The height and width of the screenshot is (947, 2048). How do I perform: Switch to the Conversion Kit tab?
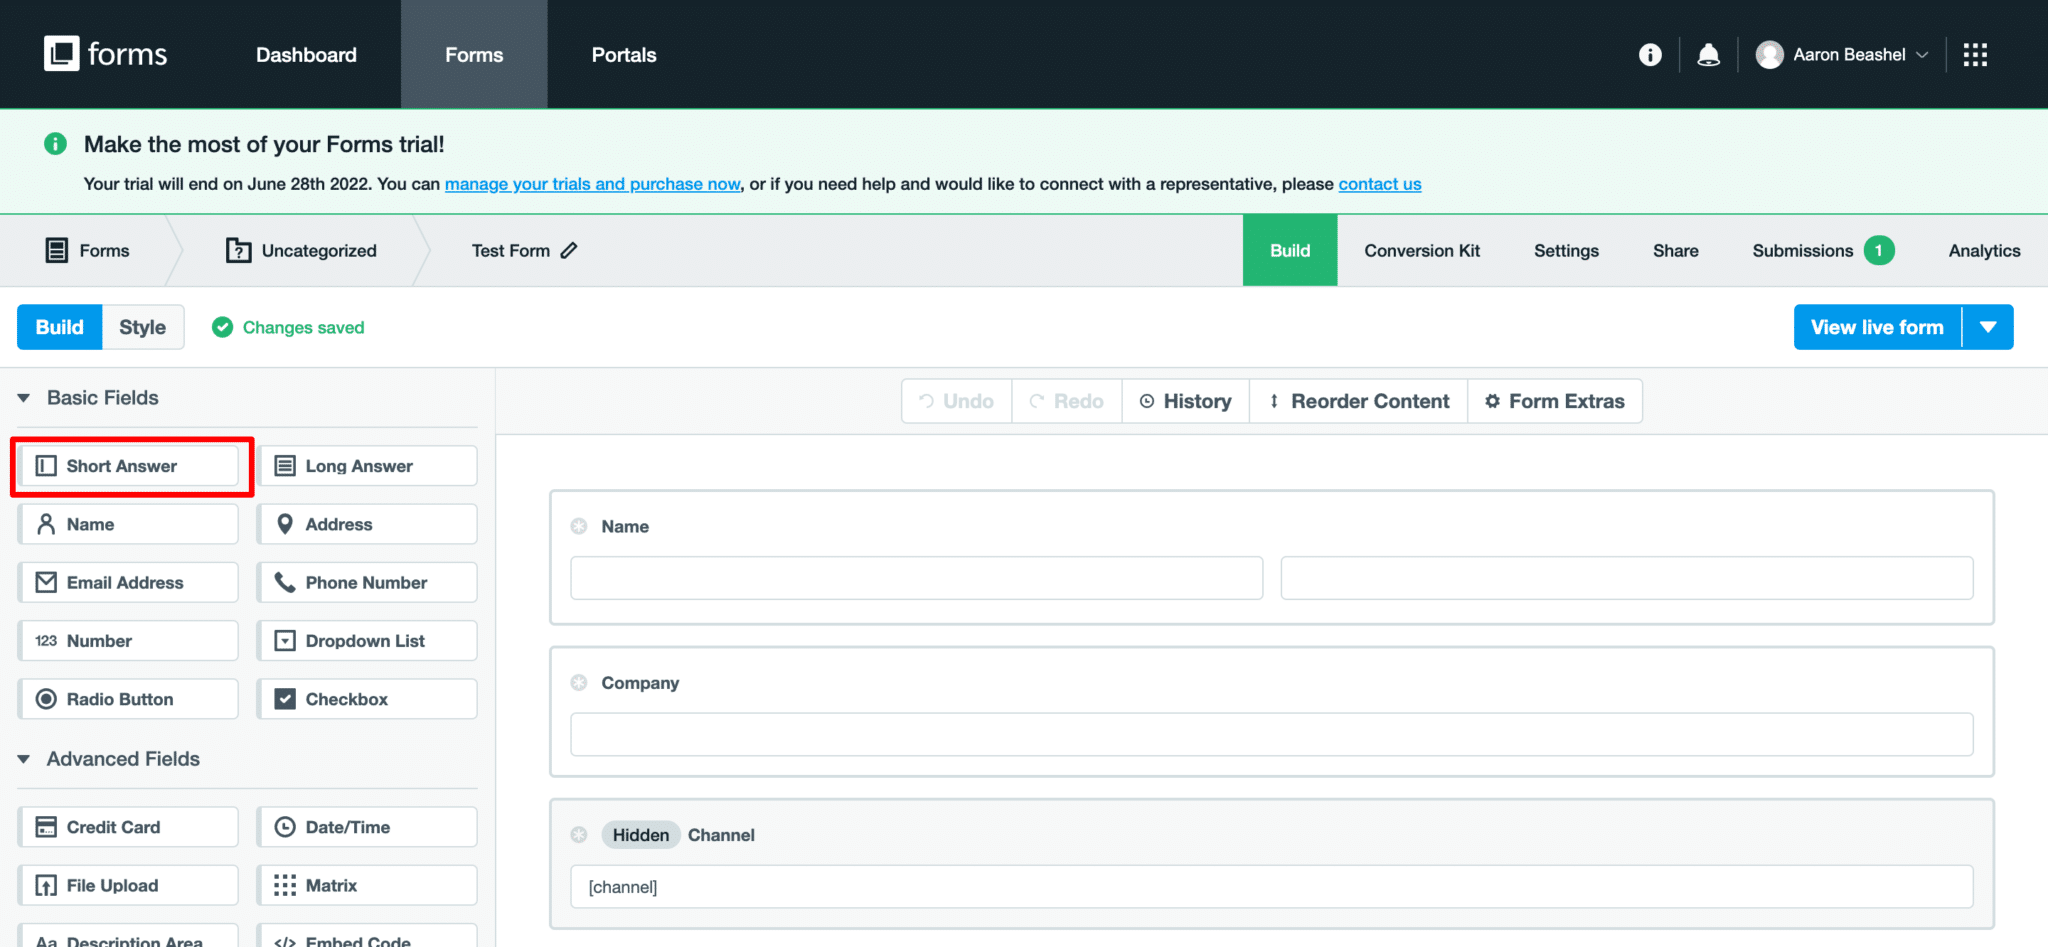pyautogui.click(x=1421, y=250)
